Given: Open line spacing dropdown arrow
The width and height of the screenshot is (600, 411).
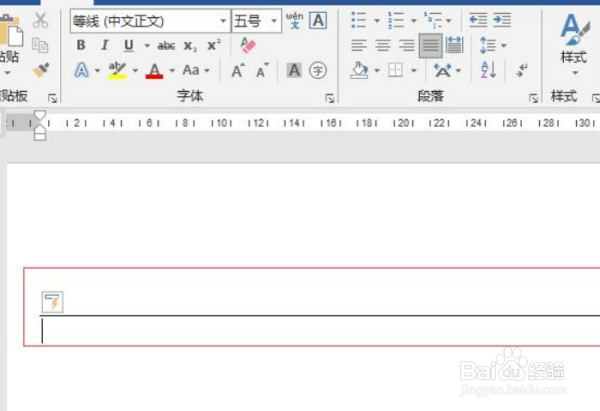Looking at the screenshot, I should point(504,46).
